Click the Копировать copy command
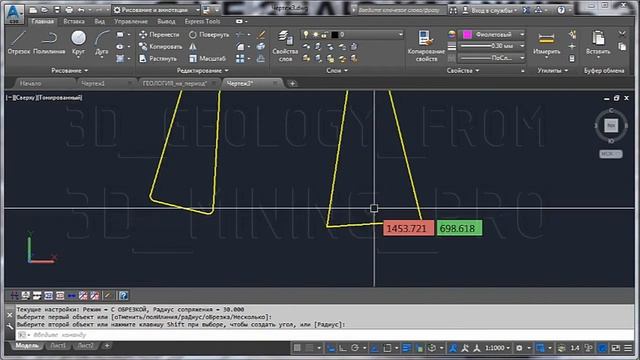This screenshot has height=360, width=640. point(160,47)
